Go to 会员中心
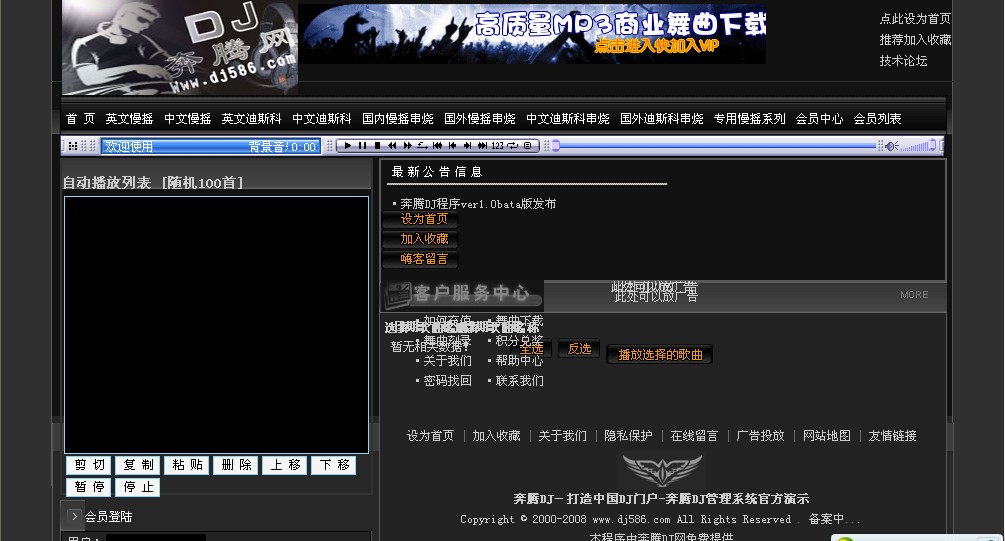This screenshot has width=1005, height=541. coord(819,119)
